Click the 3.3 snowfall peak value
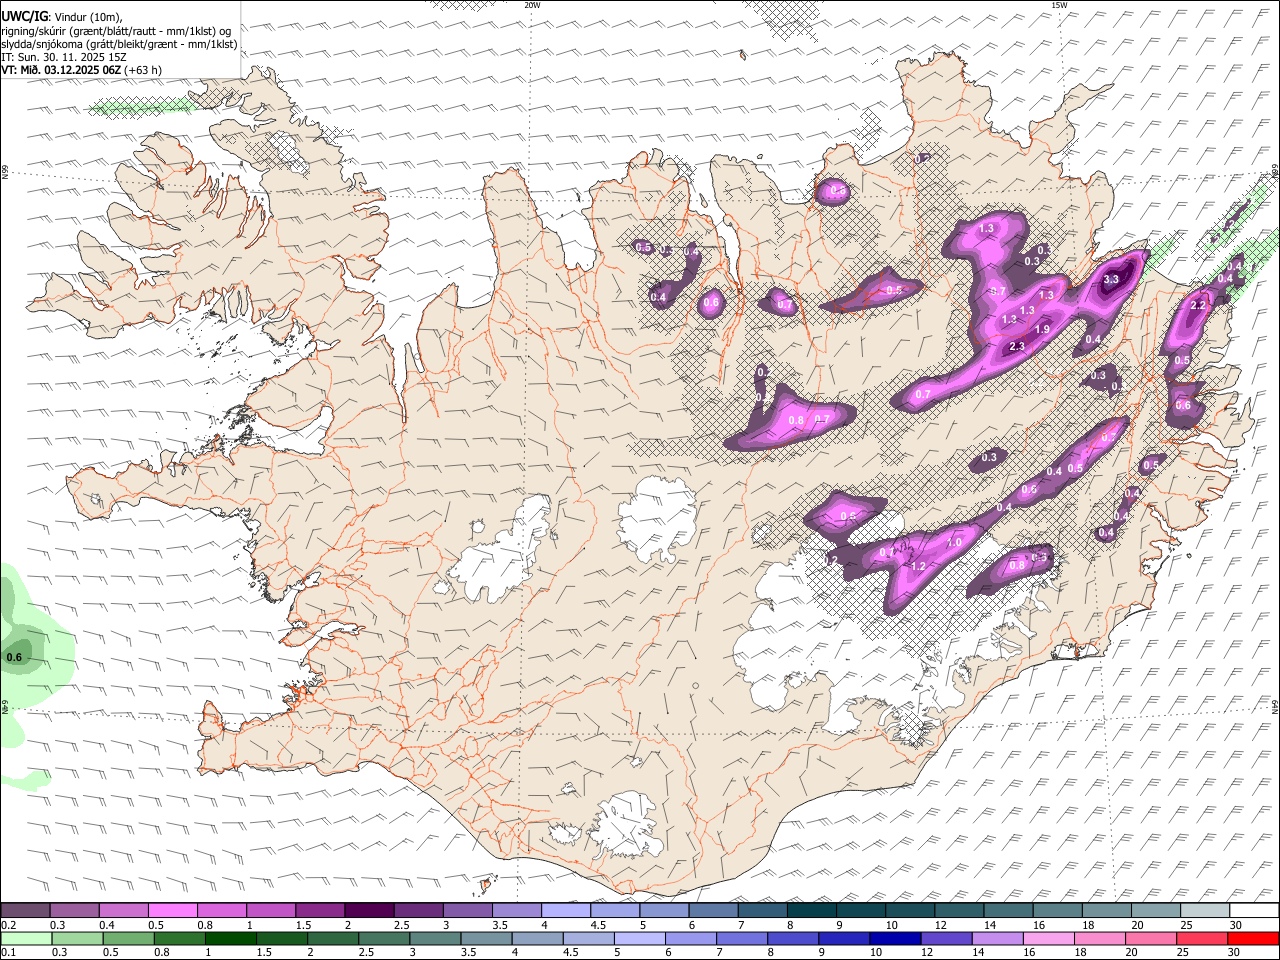Viewport: 1280px width, 960px height. 1110,280
